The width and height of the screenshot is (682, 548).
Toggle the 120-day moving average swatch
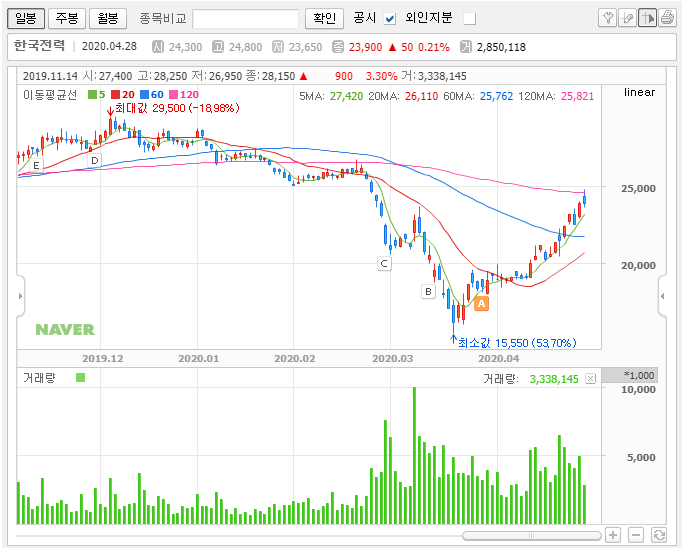point(174,94)
